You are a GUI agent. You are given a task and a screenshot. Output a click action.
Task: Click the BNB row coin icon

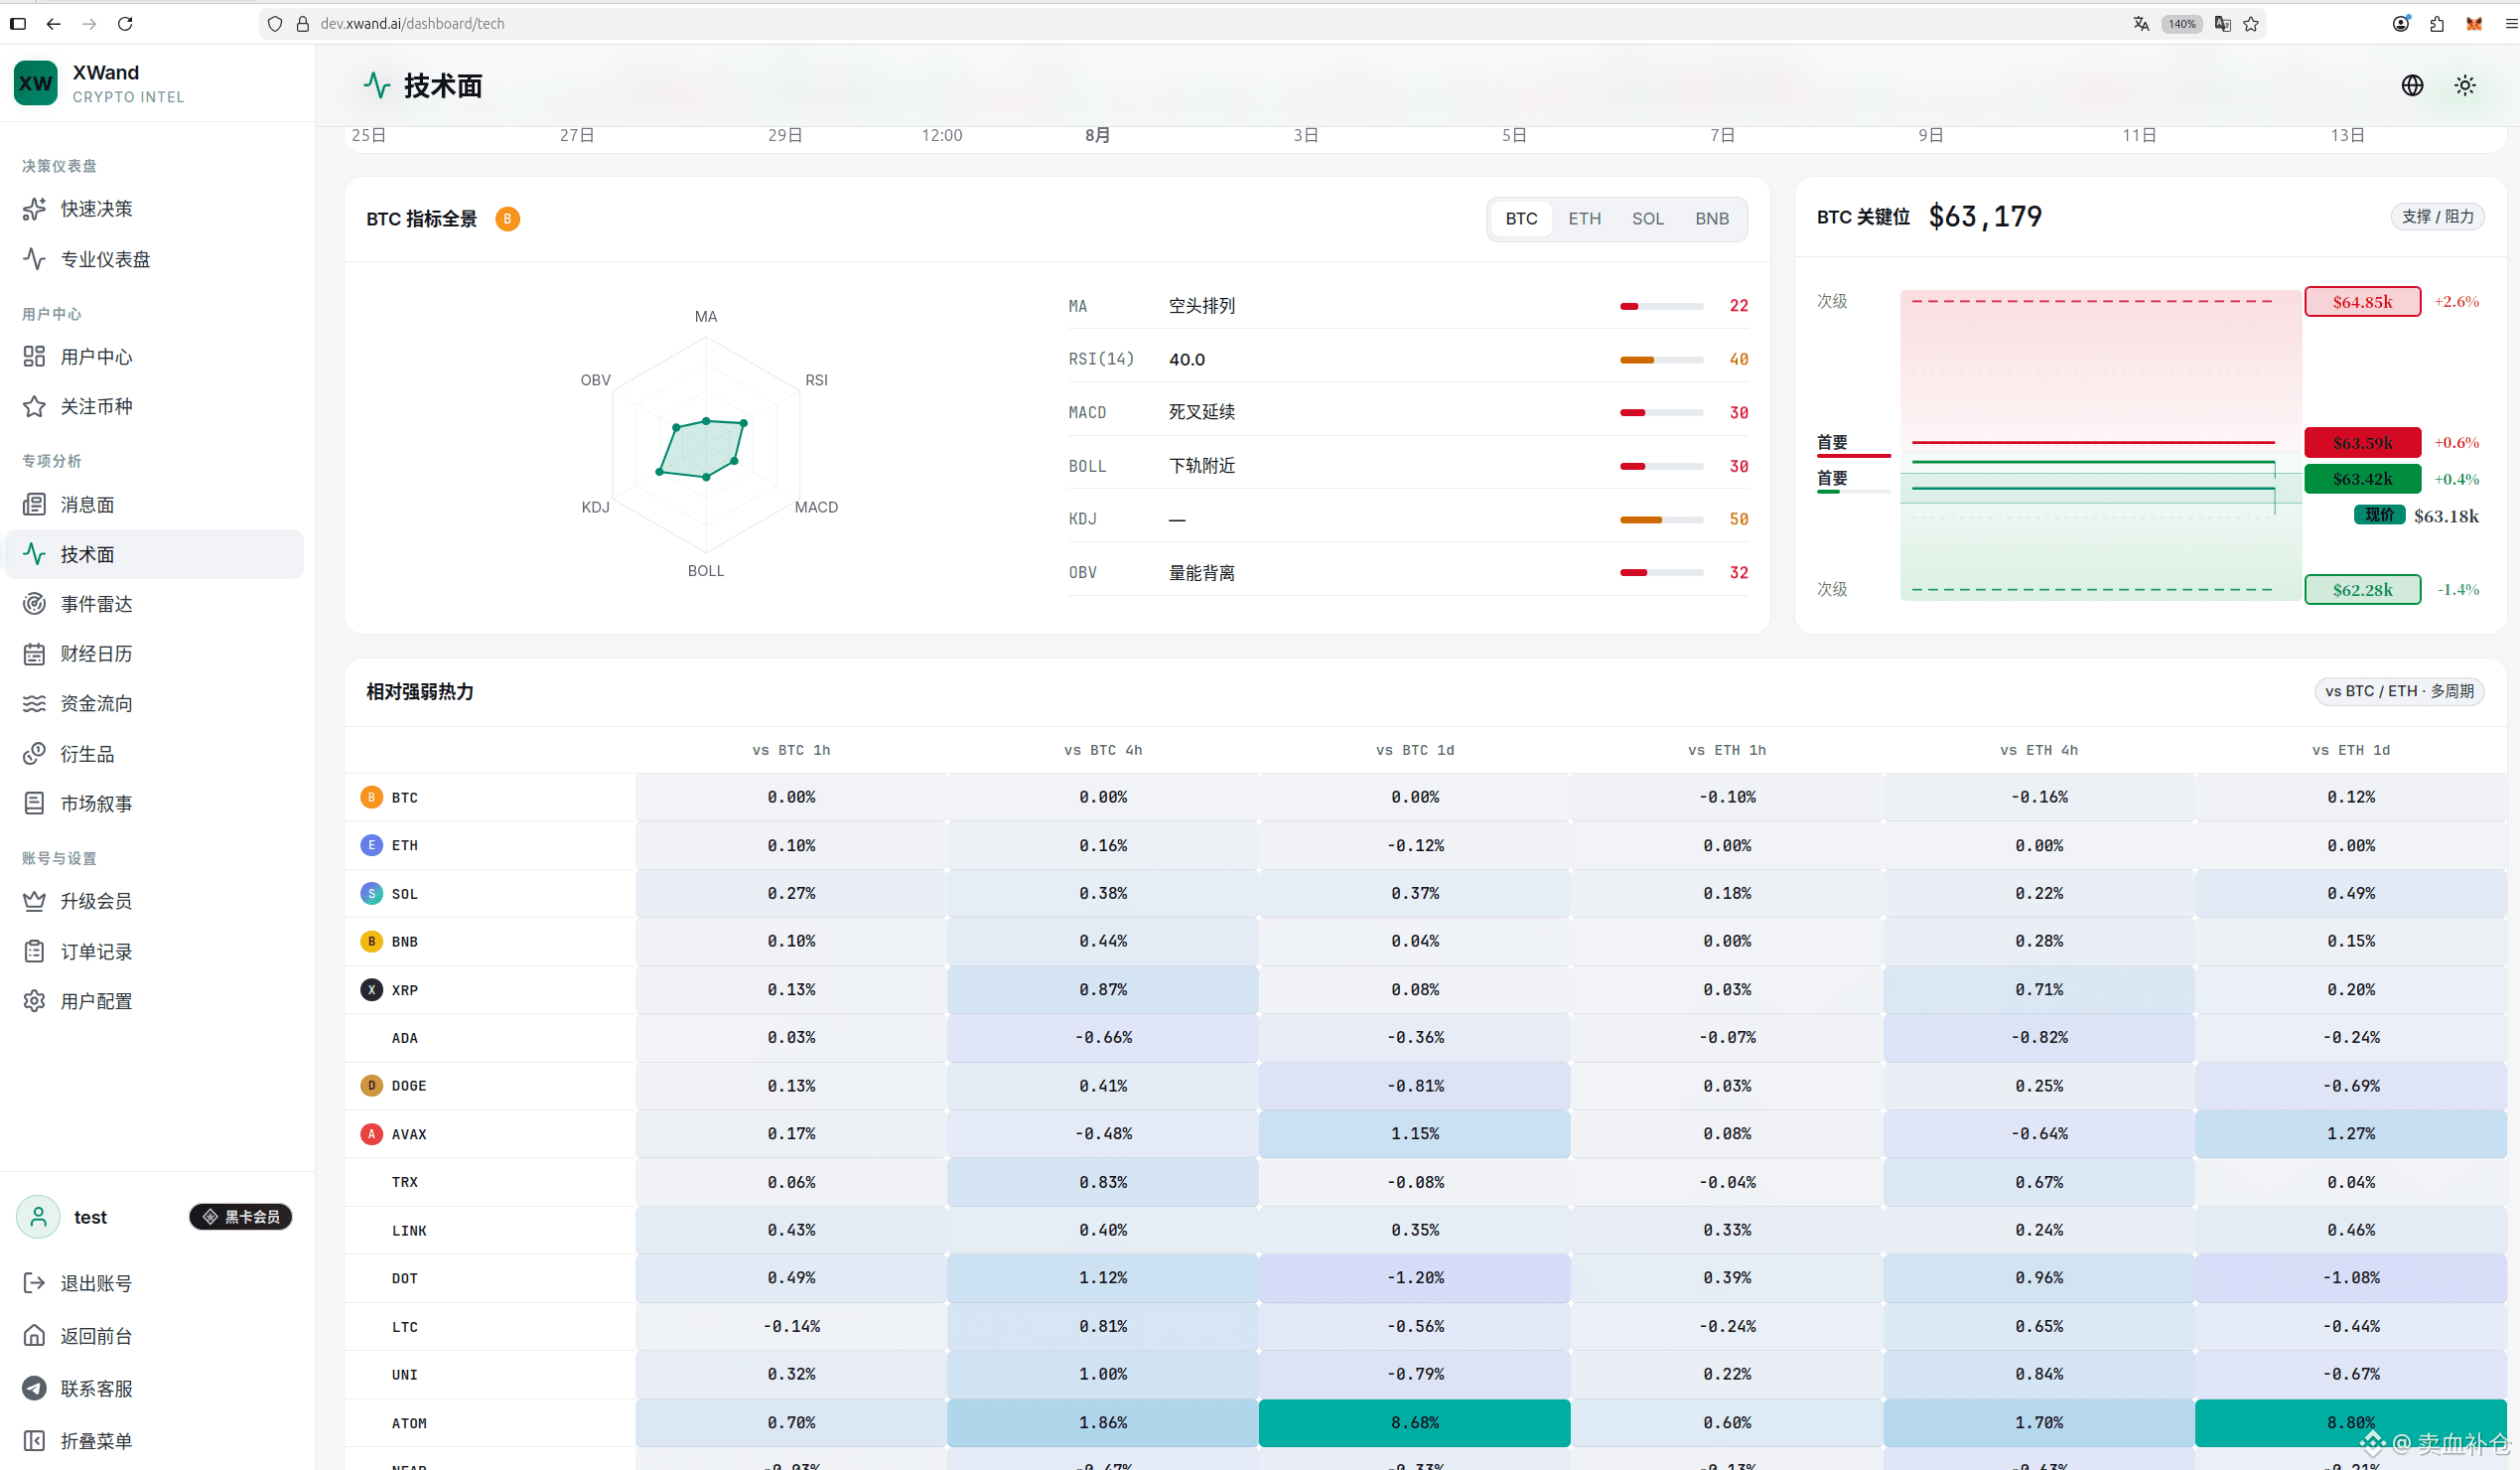(x=372, y=942)
